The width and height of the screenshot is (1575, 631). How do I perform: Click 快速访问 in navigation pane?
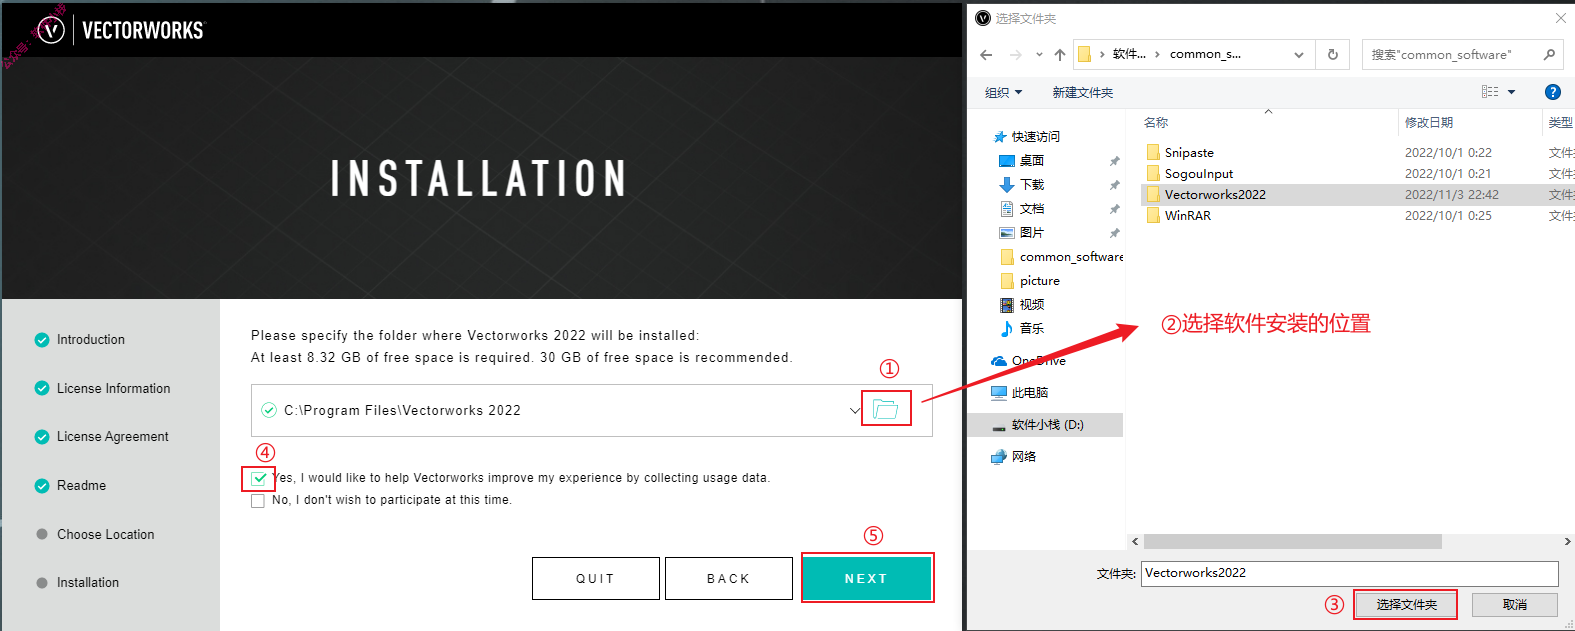tap(1035, 137)
